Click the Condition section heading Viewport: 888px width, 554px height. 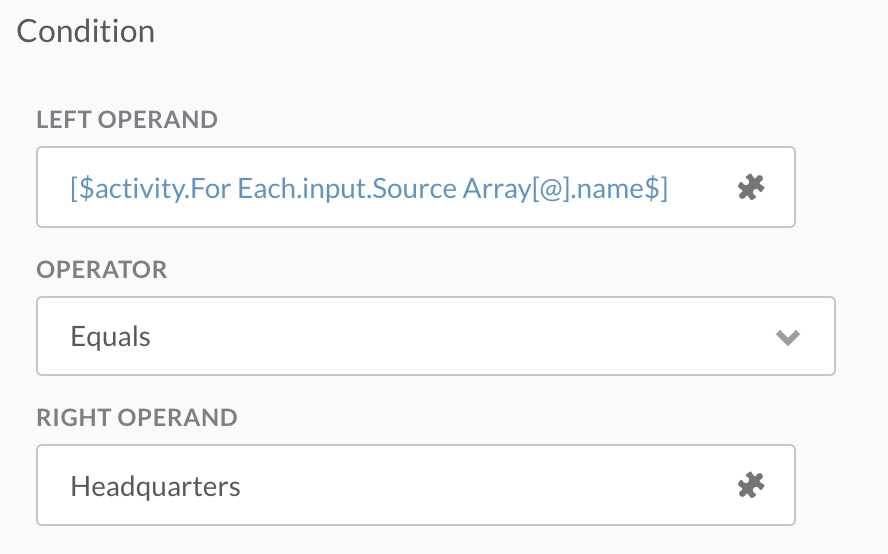tap(86, 31)
